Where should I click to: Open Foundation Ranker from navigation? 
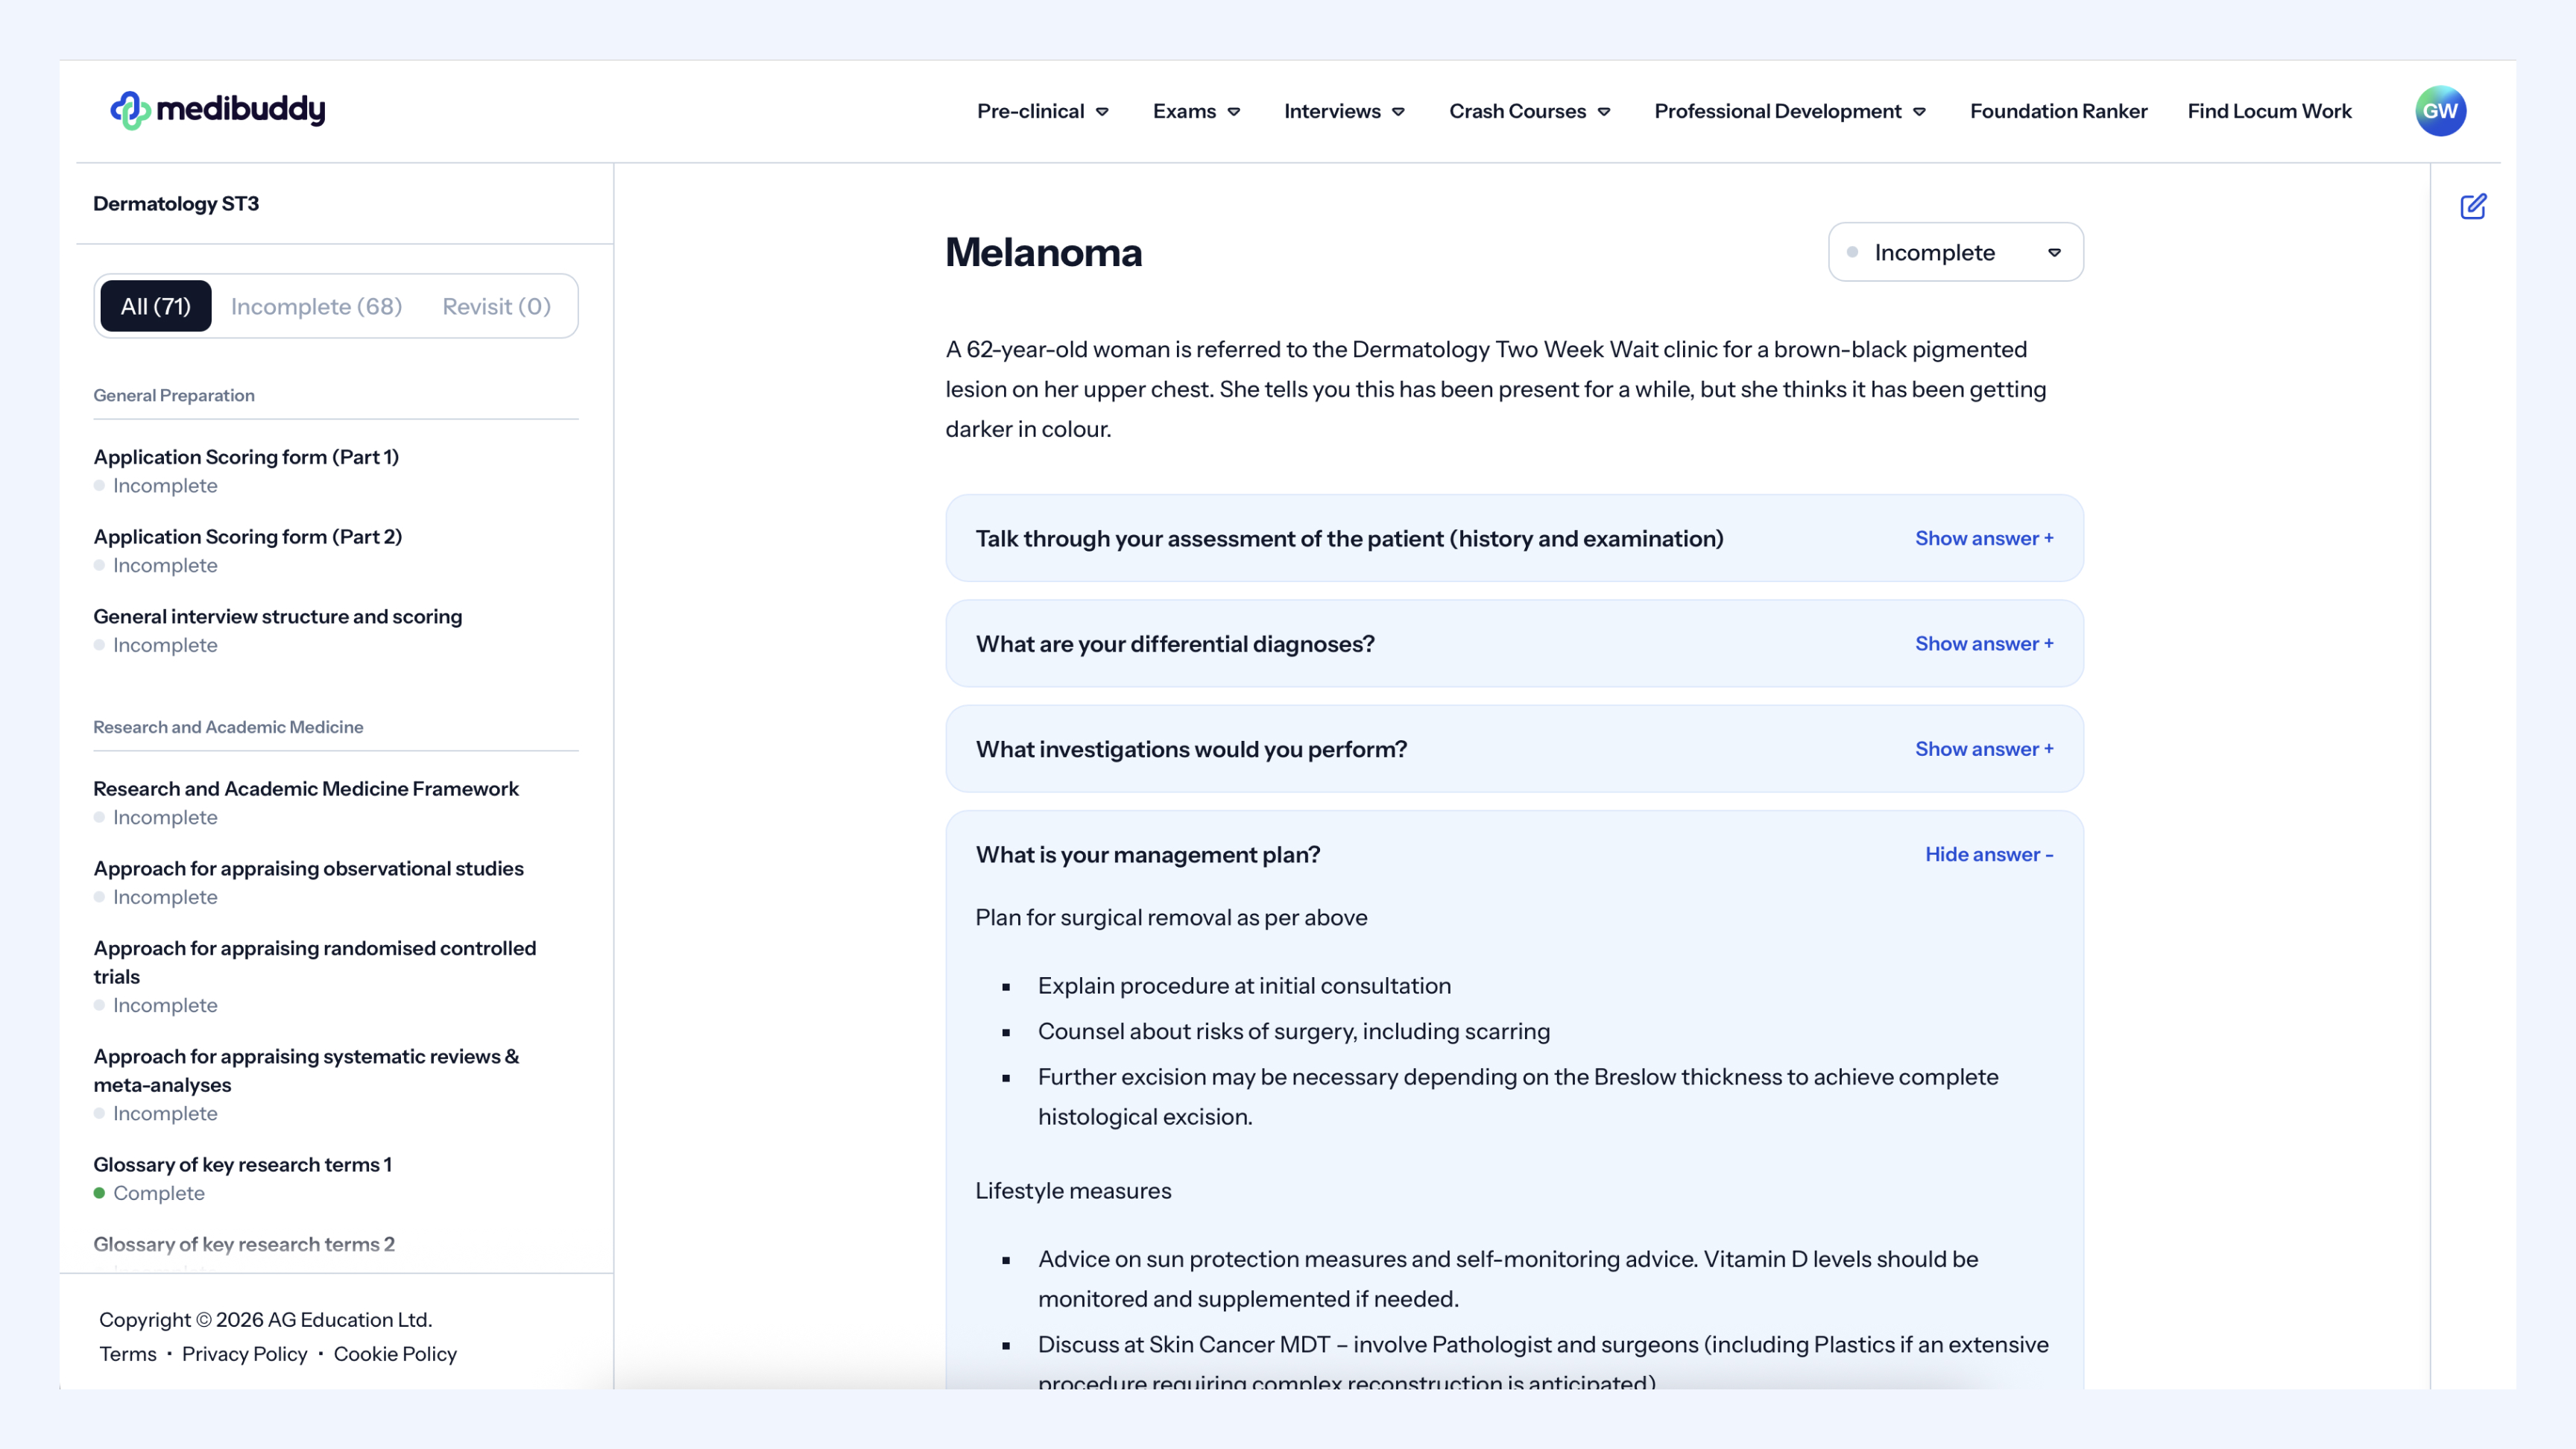click(x=2058, y=111)
